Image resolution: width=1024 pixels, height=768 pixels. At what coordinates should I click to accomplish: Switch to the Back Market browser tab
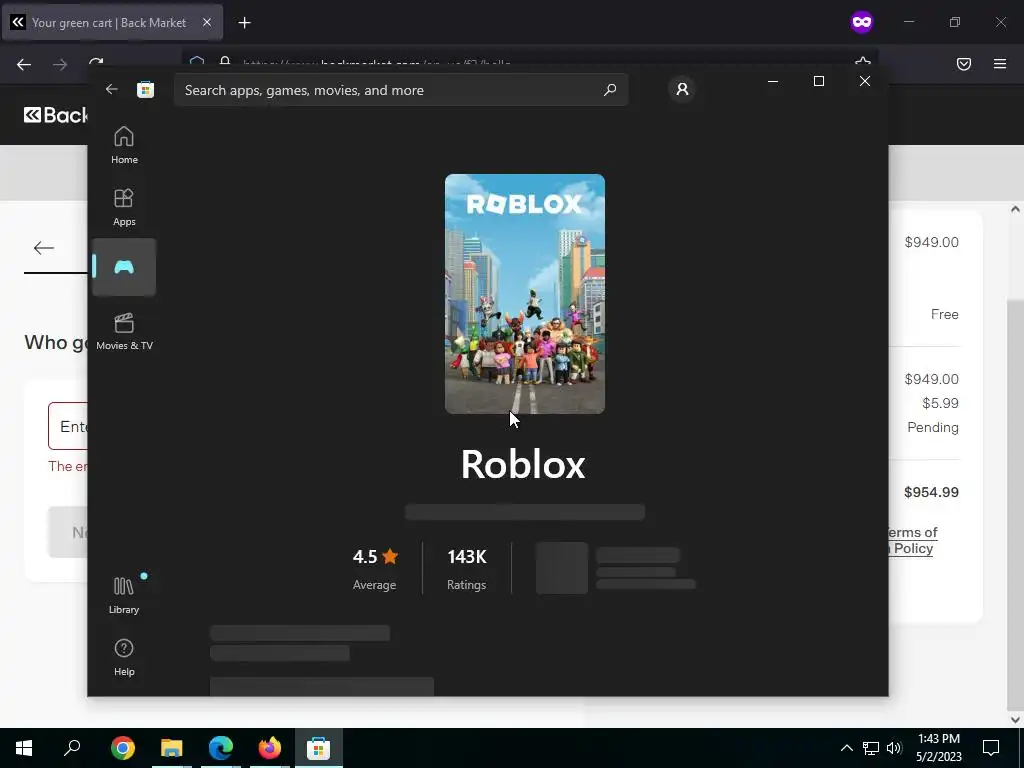pos(112,22)
